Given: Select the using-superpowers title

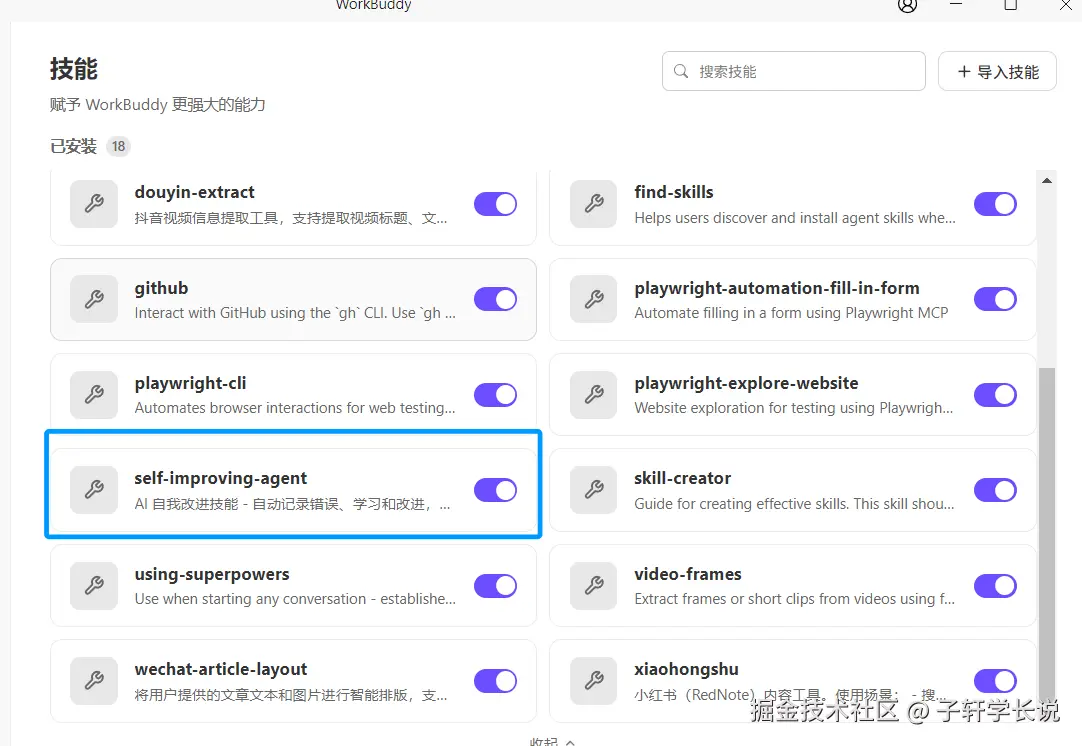Looking at the screenshot, I should coord(212,574).
